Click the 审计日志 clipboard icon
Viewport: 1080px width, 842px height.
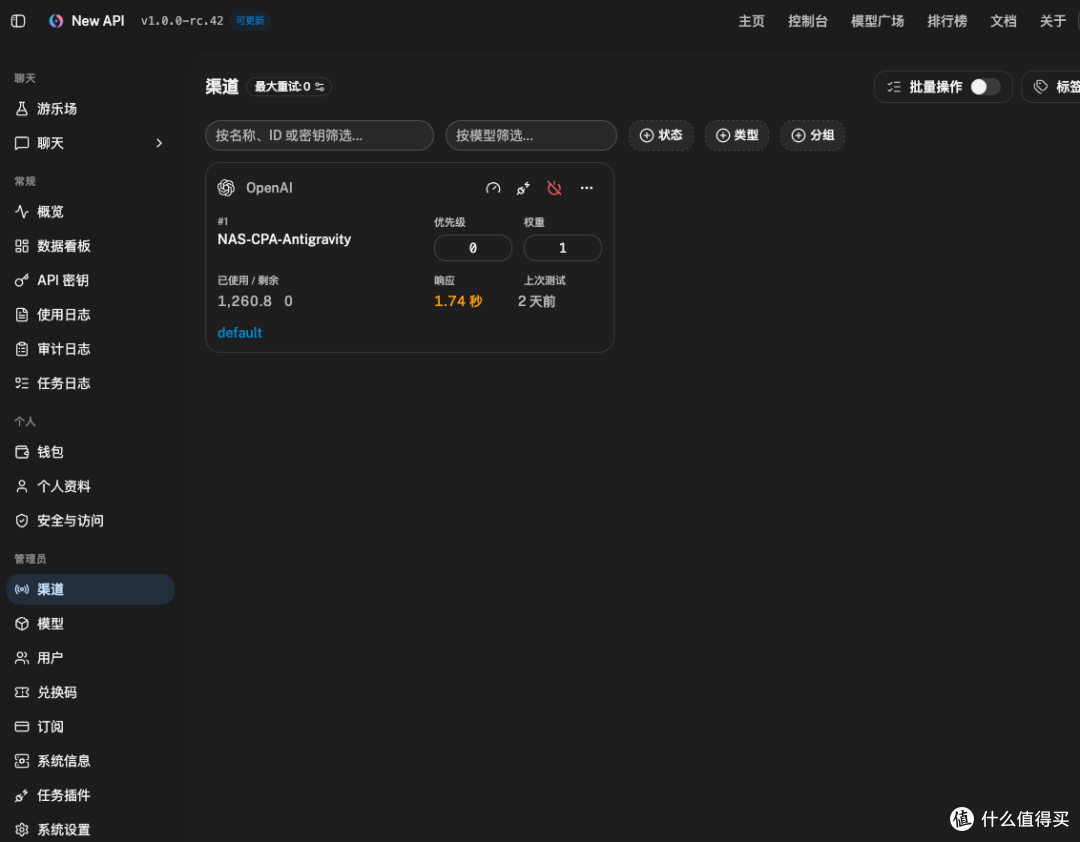click(x=22, y=349)
